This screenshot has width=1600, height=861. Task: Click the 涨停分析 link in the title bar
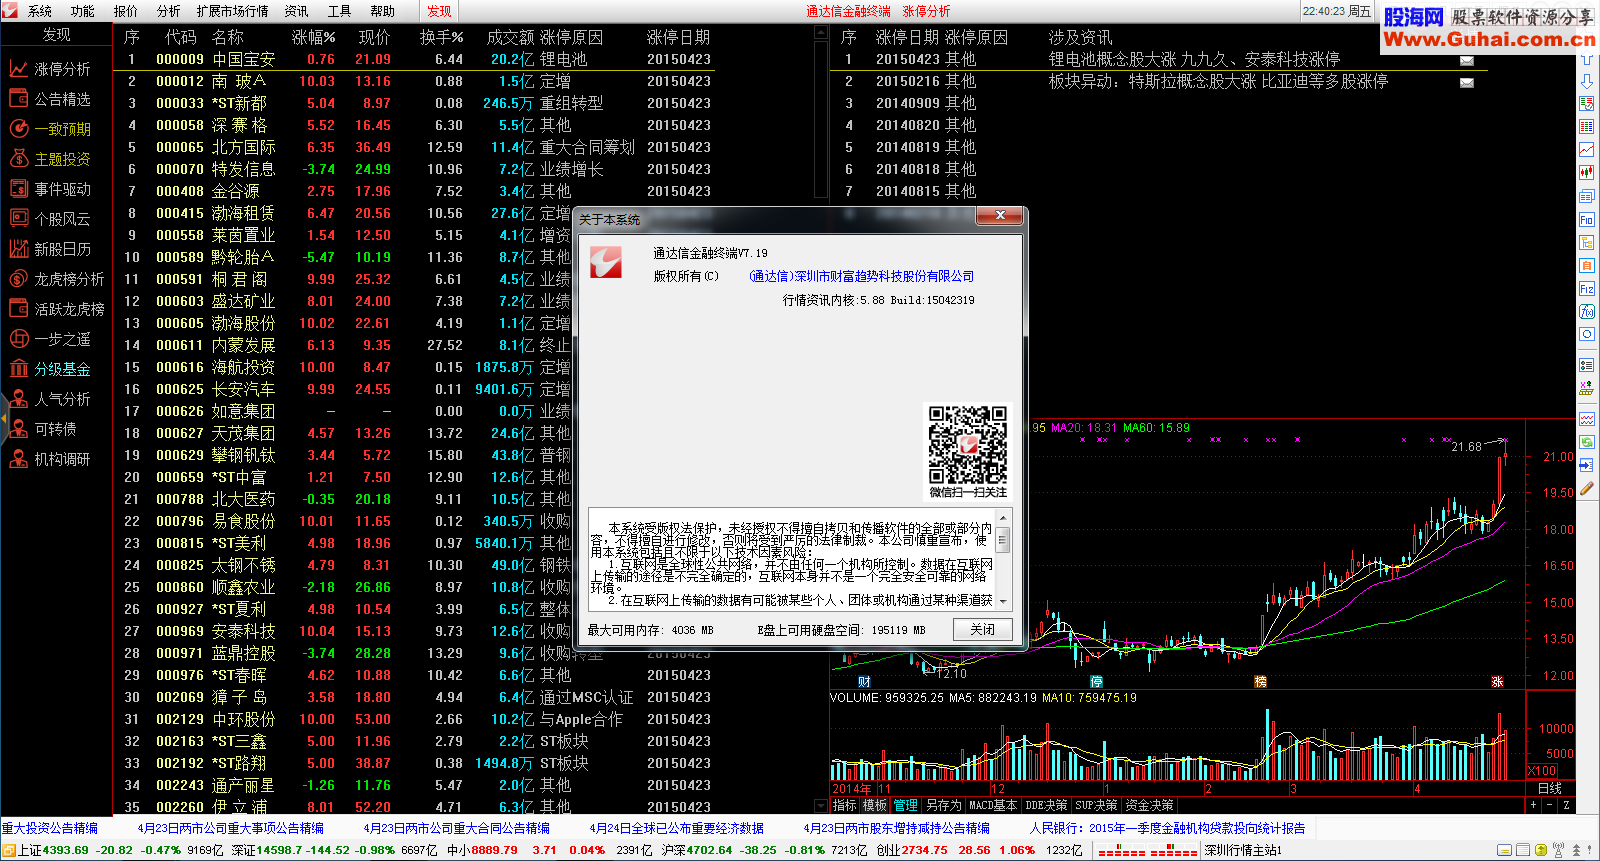926,11
